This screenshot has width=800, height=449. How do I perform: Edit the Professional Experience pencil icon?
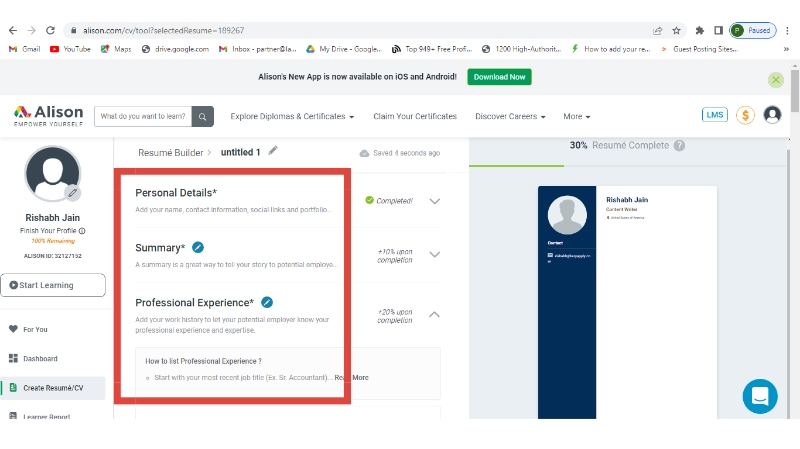pos(267,302)
